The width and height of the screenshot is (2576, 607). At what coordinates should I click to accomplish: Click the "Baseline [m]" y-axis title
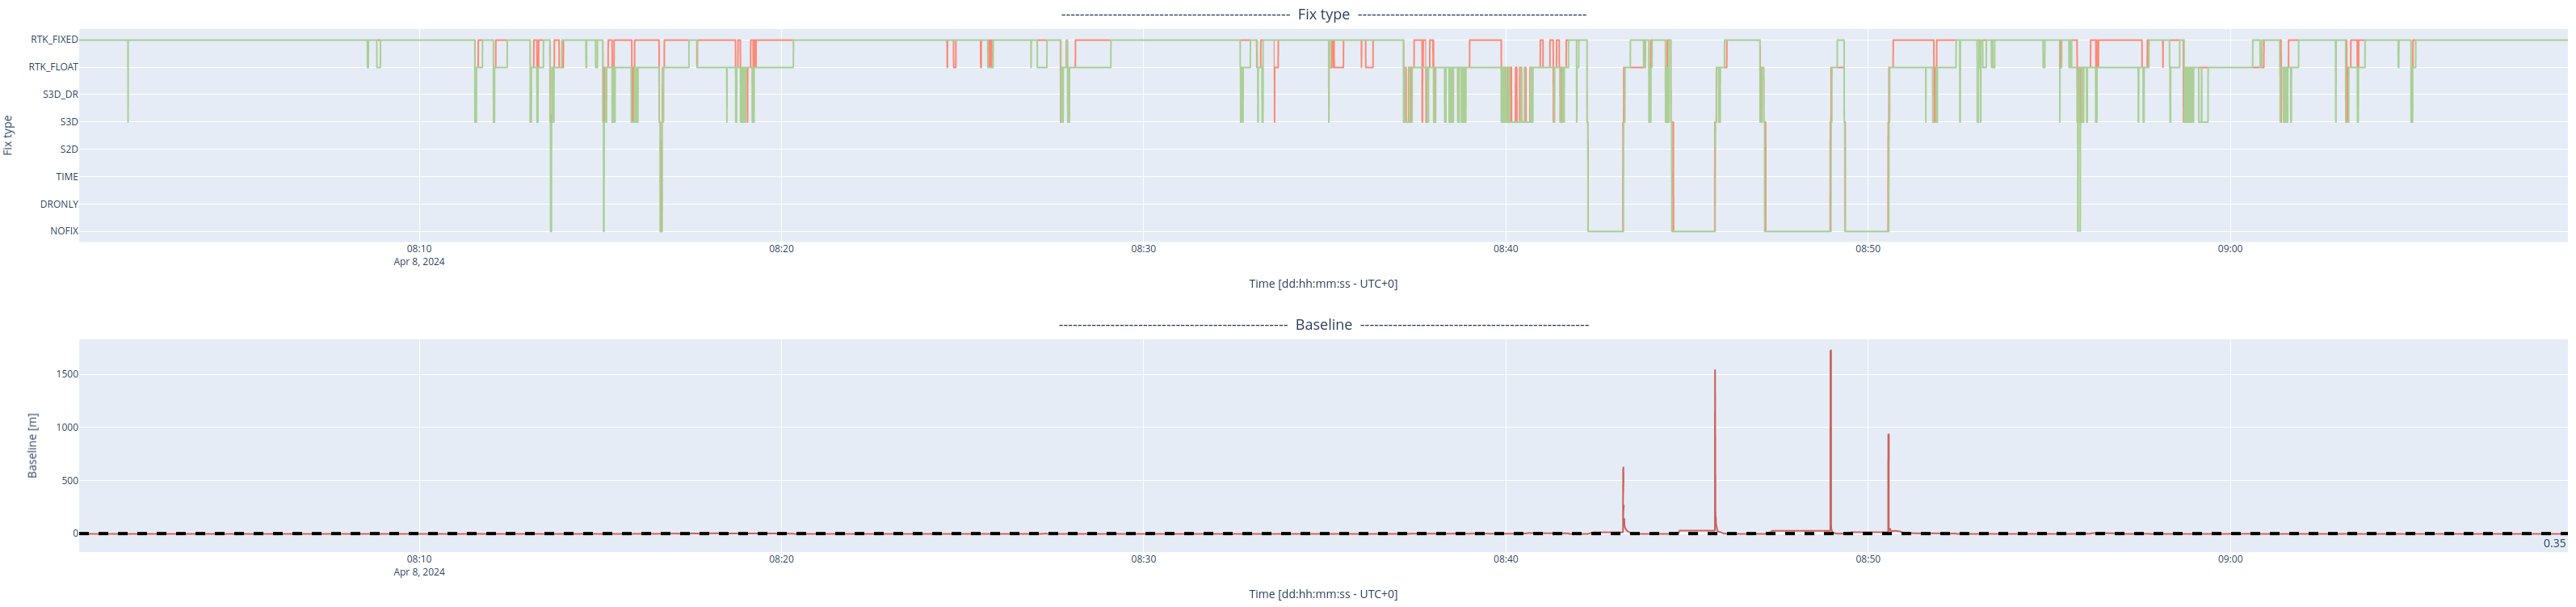point(32,445)
